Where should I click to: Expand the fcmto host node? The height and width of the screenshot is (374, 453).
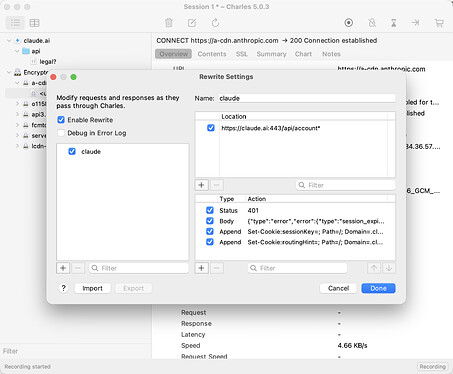pyautogui.click(x=17, y=125)
